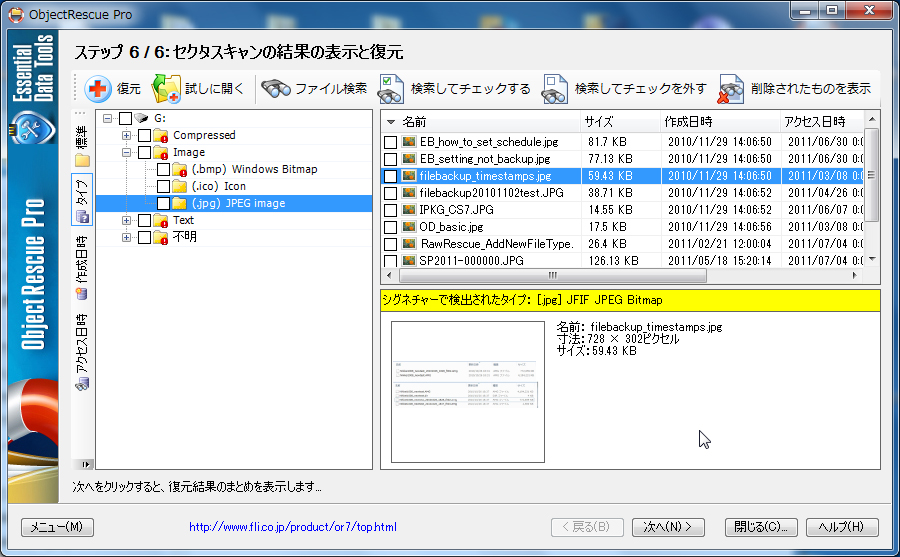Click the image icon of EB_setting_not_backup.jpg

(409, 158)
